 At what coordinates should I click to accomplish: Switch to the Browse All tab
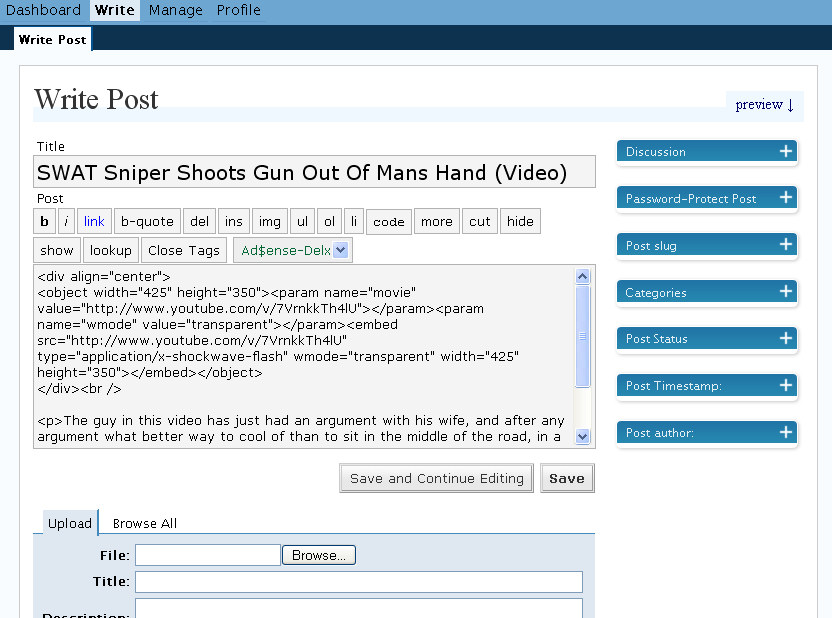click(145, 523)
